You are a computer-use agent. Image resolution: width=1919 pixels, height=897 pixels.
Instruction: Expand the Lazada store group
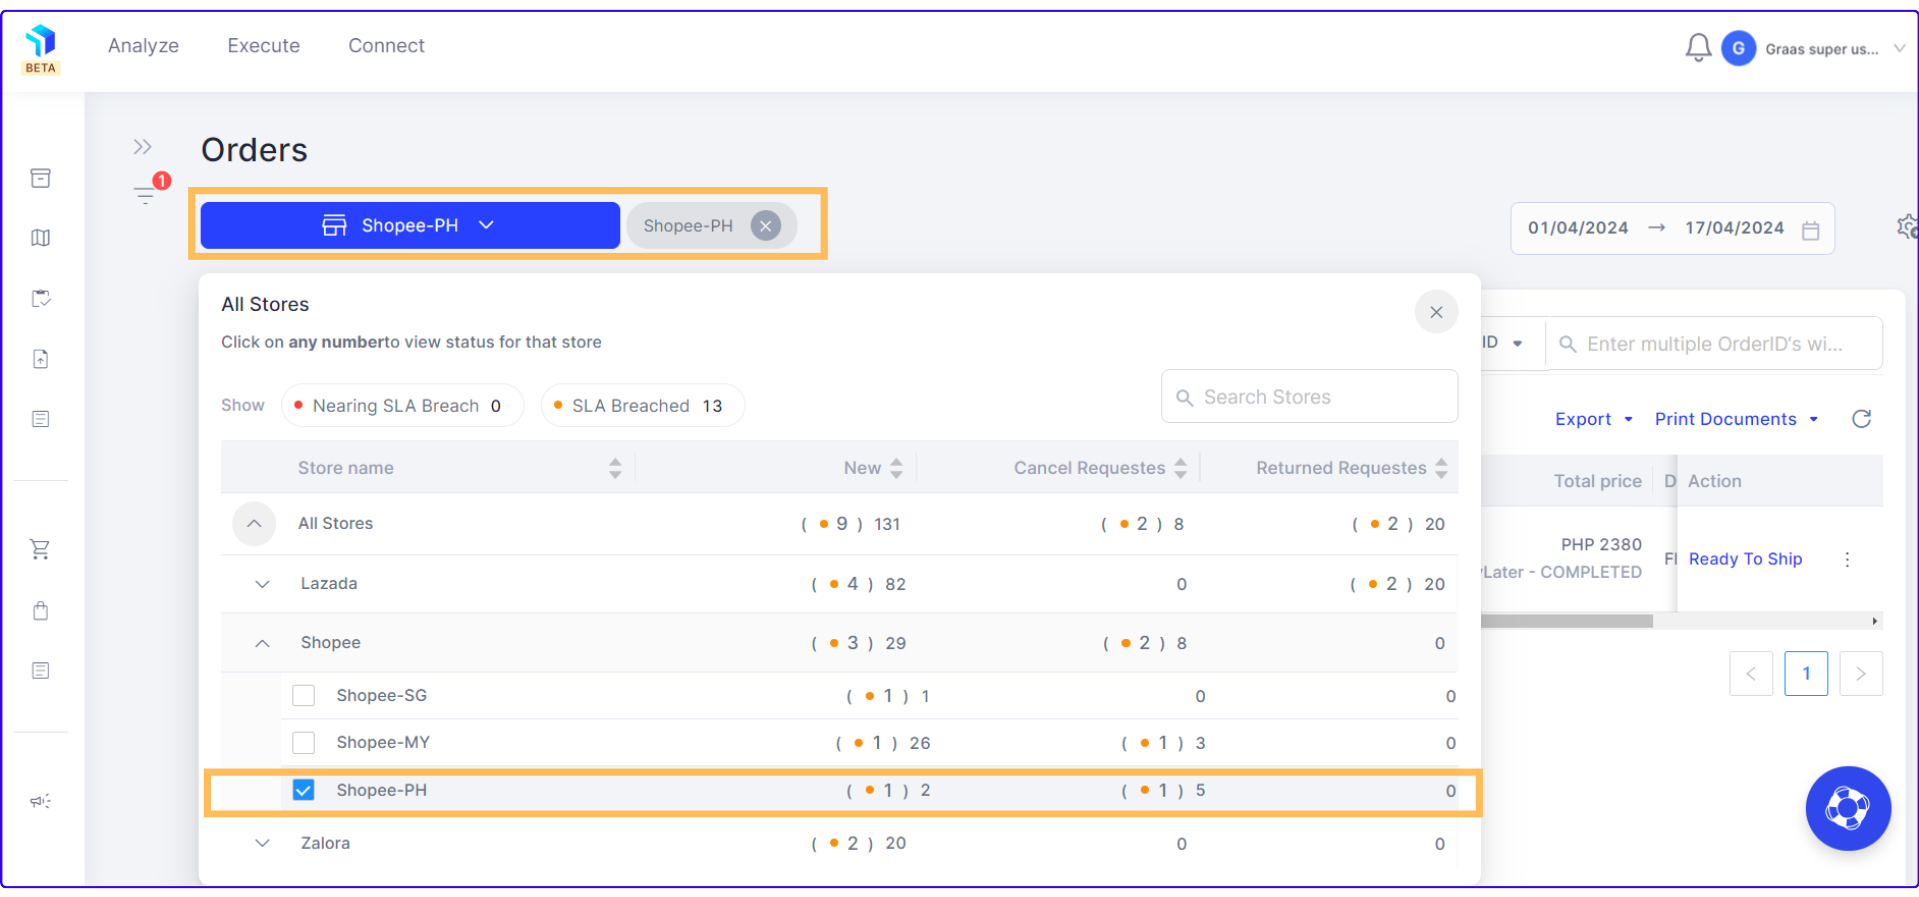[262, 584]
